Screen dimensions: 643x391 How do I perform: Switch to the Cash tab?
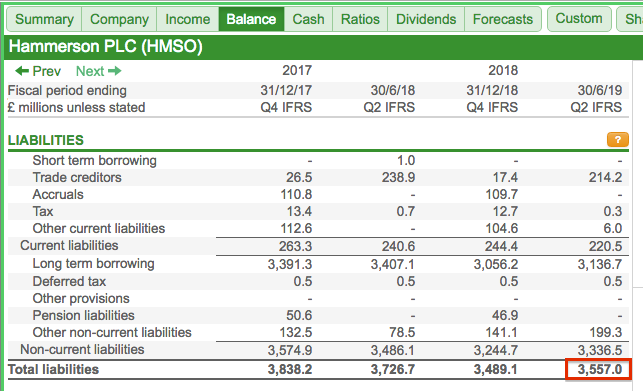308,19
